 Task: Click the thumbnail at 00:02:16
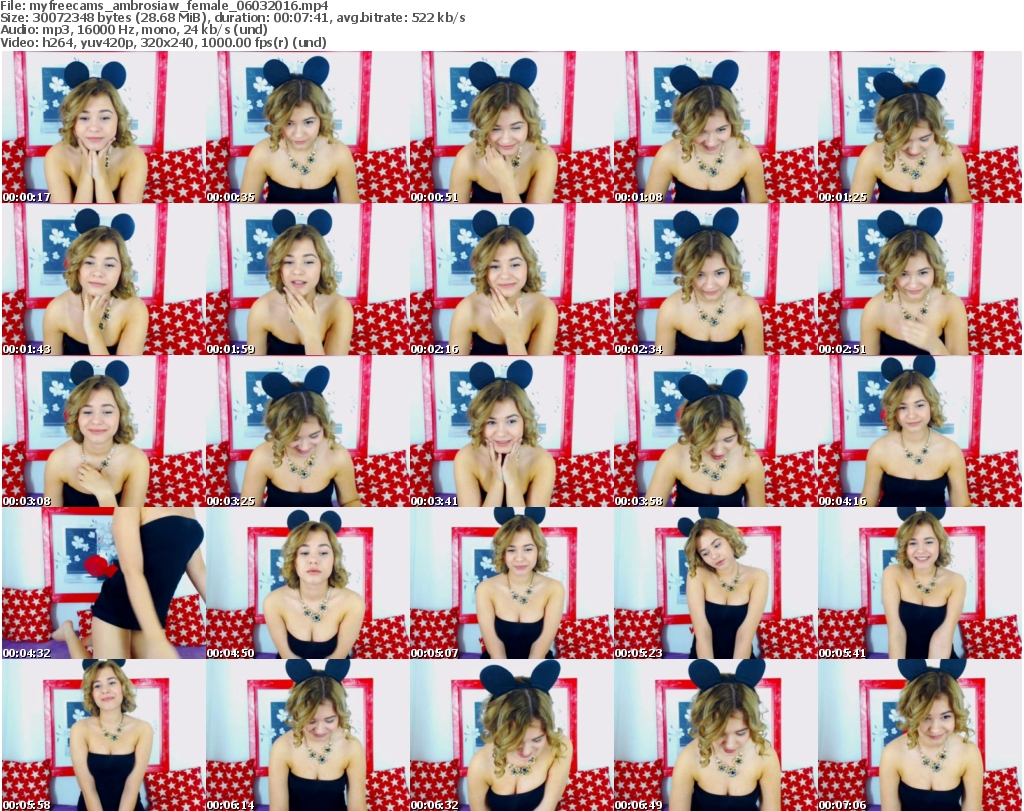pos(510,280)
